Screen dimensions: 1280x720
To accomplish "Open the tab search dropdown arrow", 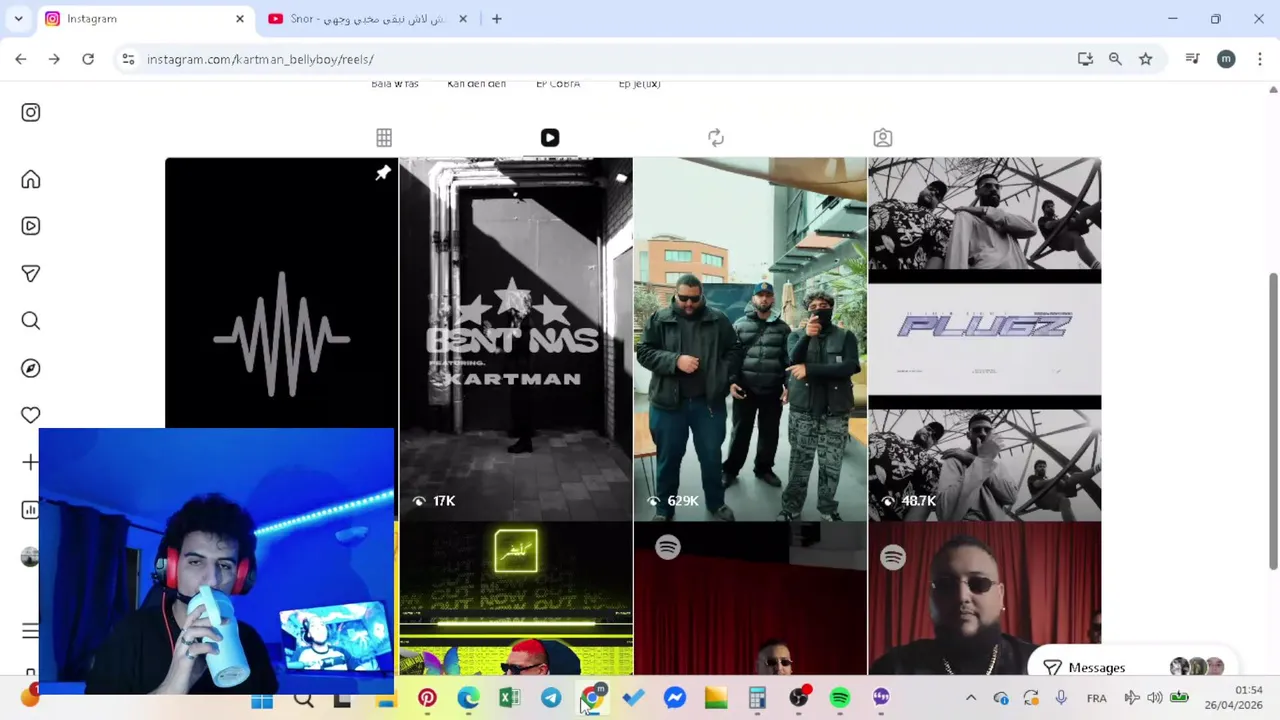I will (x=18, y=19).
